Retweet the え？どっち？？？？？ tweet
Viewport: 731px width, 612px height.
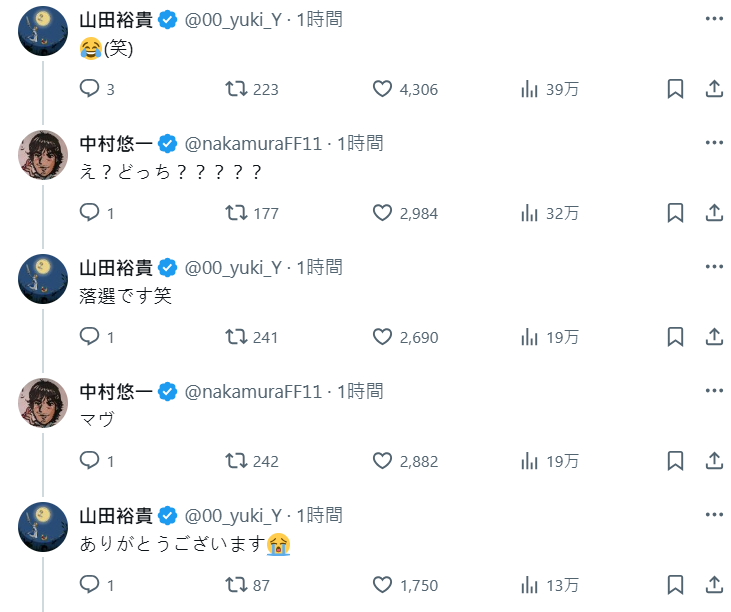237,213
